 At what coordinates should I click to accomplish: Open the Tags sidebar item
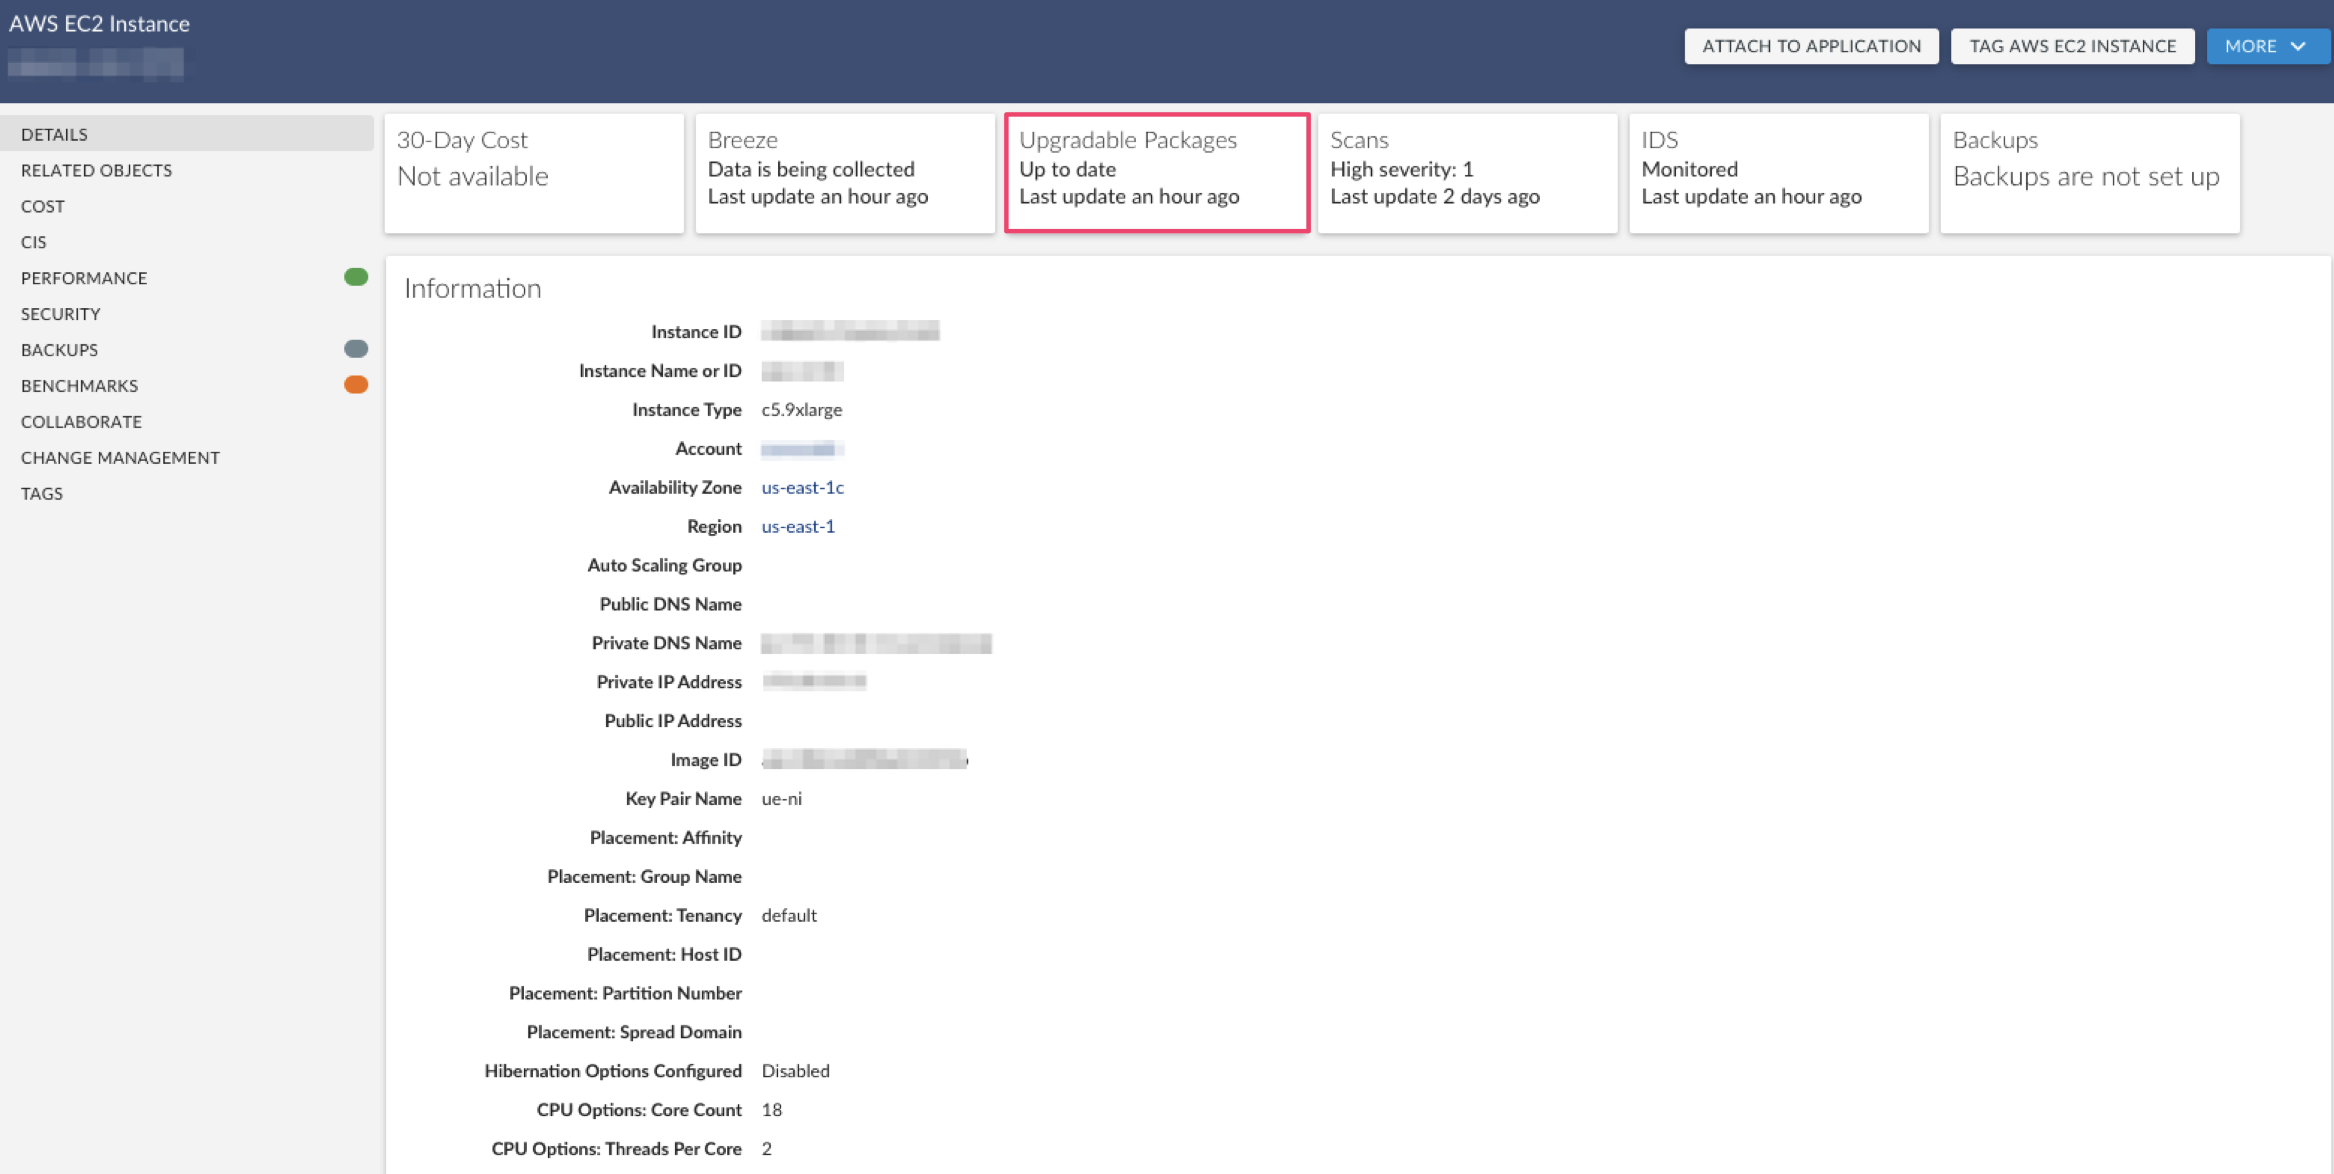tap(42, 494)
